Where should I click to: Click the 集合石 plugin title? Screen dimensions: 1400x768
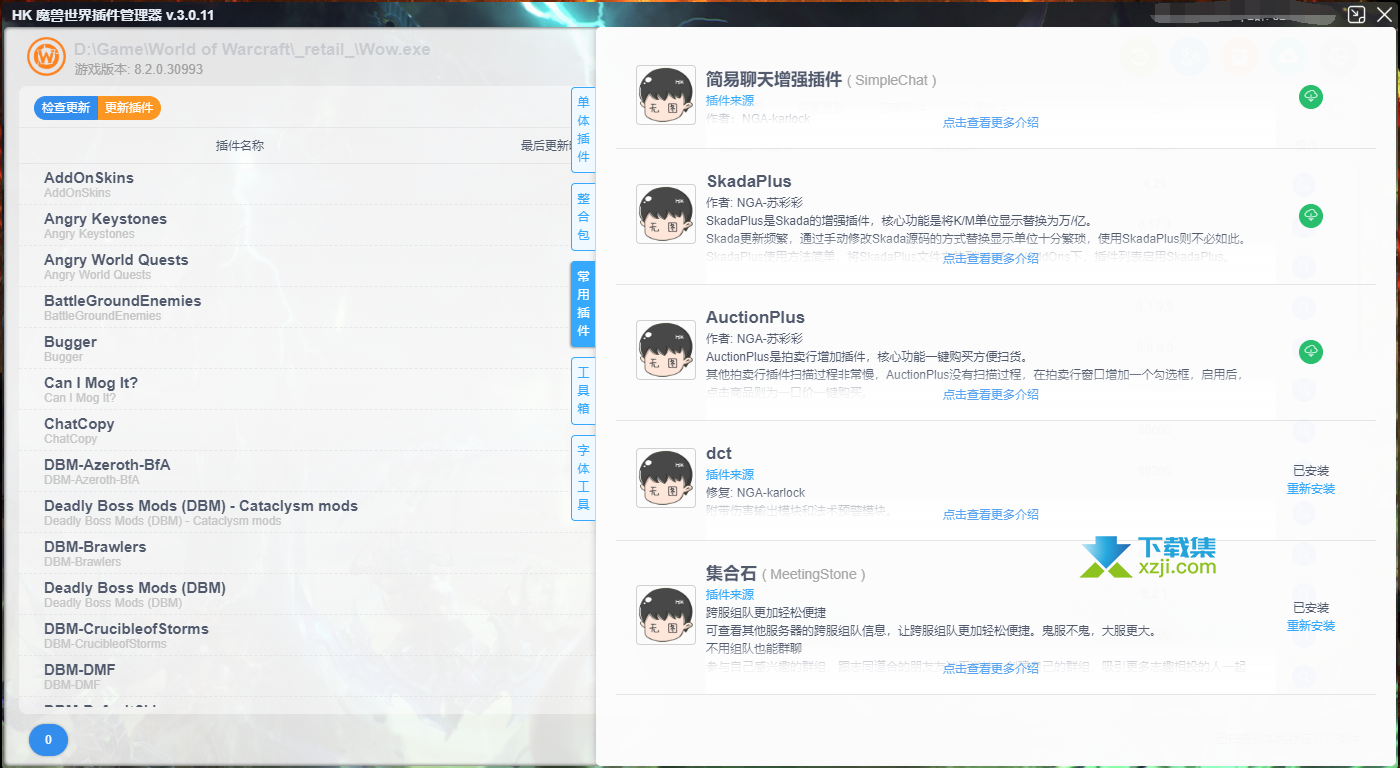[x=732, y=573]
